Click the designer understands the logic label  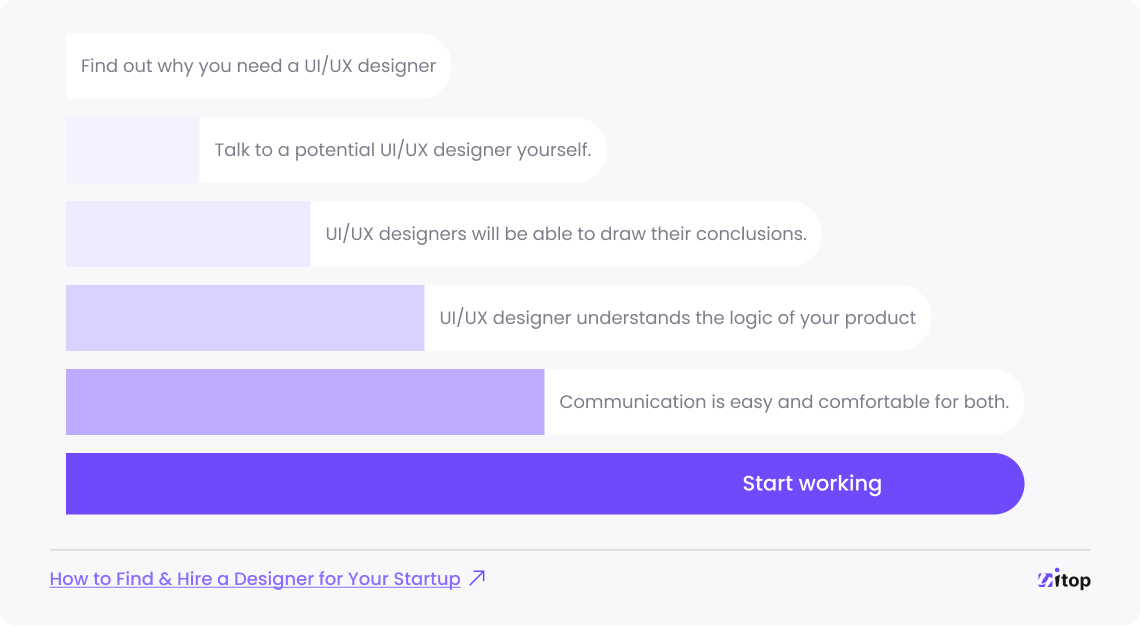(678, 318)
